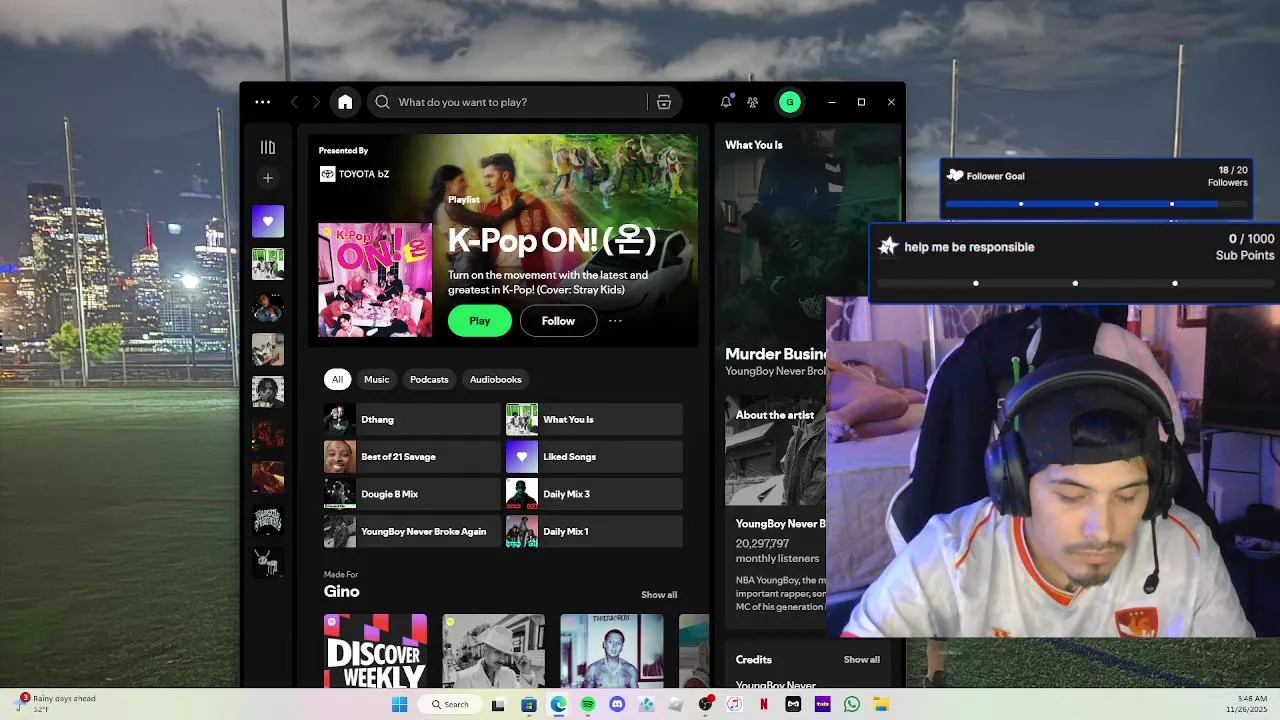Open the weather widget Rainy days ahead
The image size is (1280, 720).
(x=56, y=704)
